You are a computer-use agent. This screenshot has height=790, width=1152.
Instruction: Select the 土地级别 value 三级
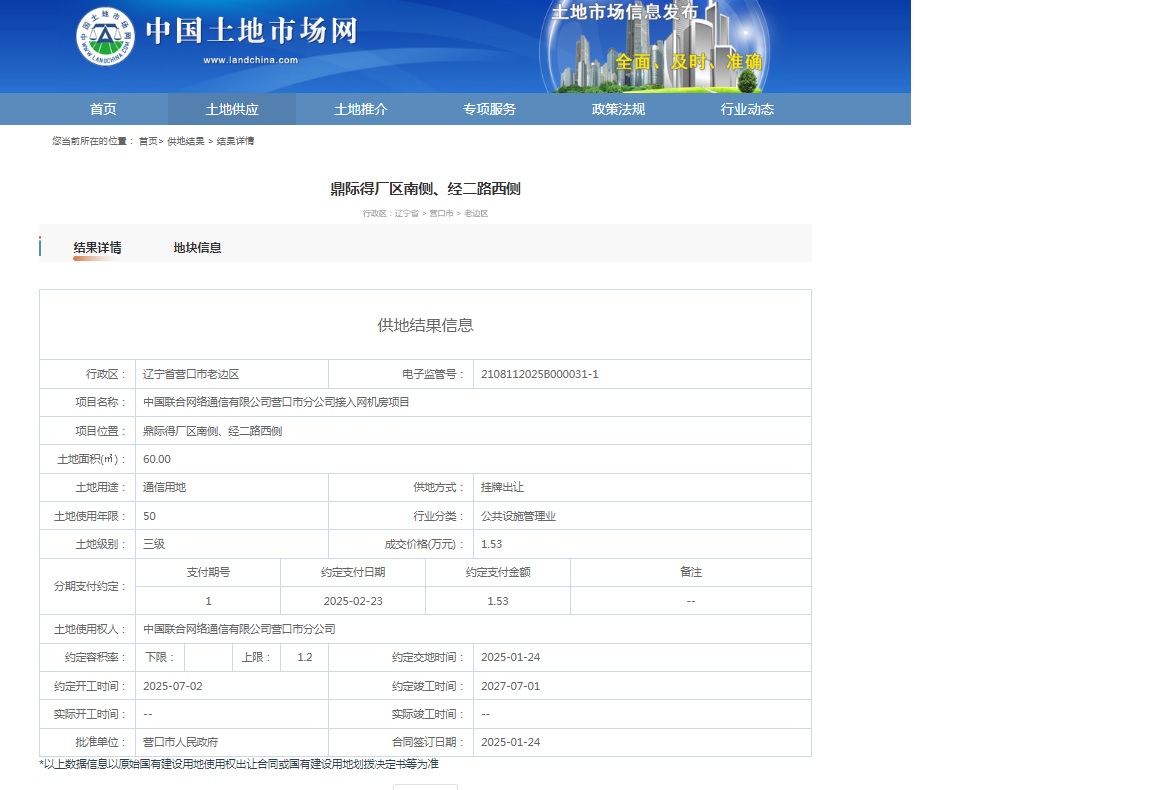(154, 544)
